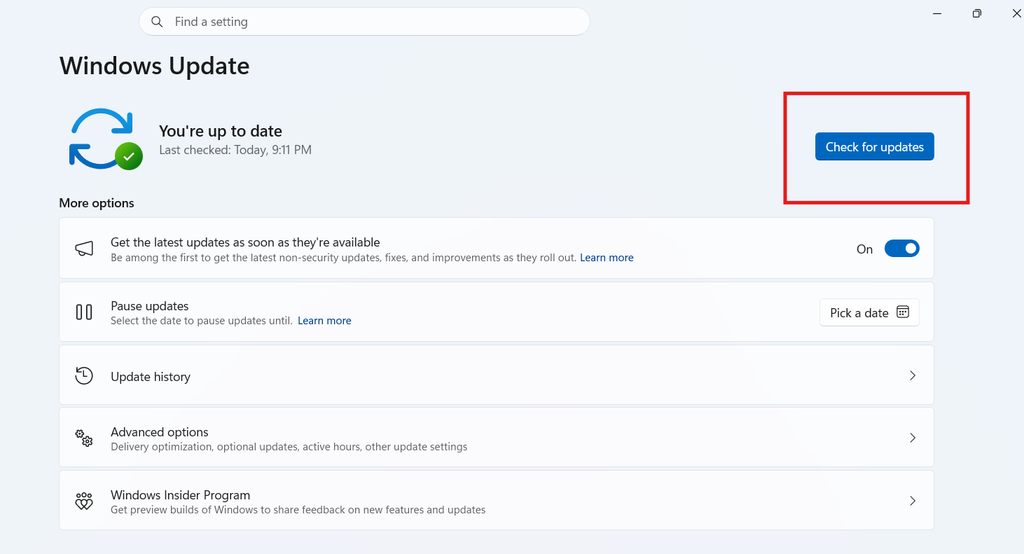Click the gears icon beside Advanced options
The image size is (1024, 554).
coord(84,438)
